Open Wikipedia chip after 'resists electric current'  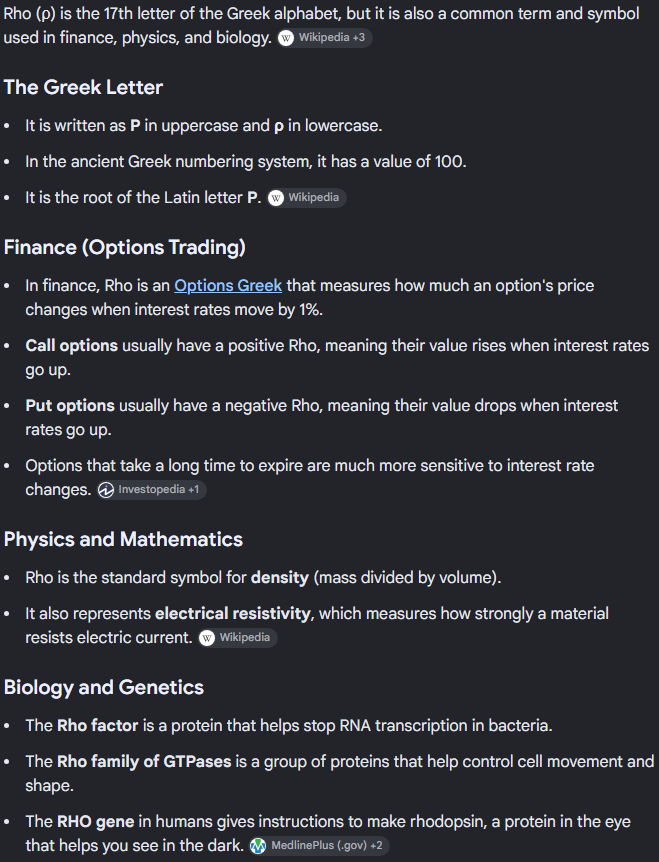[238, 638]
